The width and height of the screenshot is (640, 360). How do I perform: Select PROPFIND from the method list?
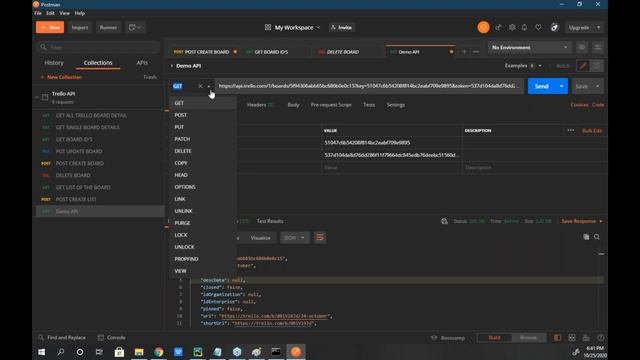tap(203, 259)
